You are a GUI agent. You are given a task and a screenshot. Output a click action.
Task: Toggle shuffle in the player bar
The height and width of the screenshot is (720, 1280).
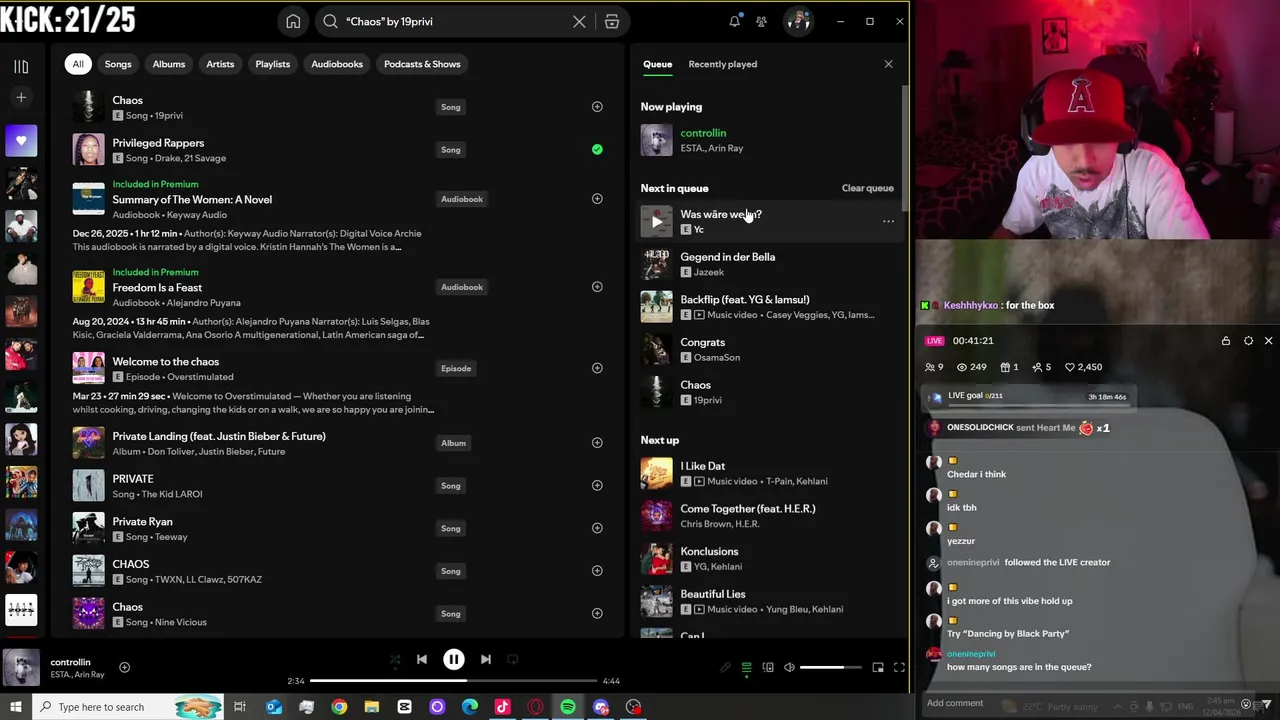point(394,660)
